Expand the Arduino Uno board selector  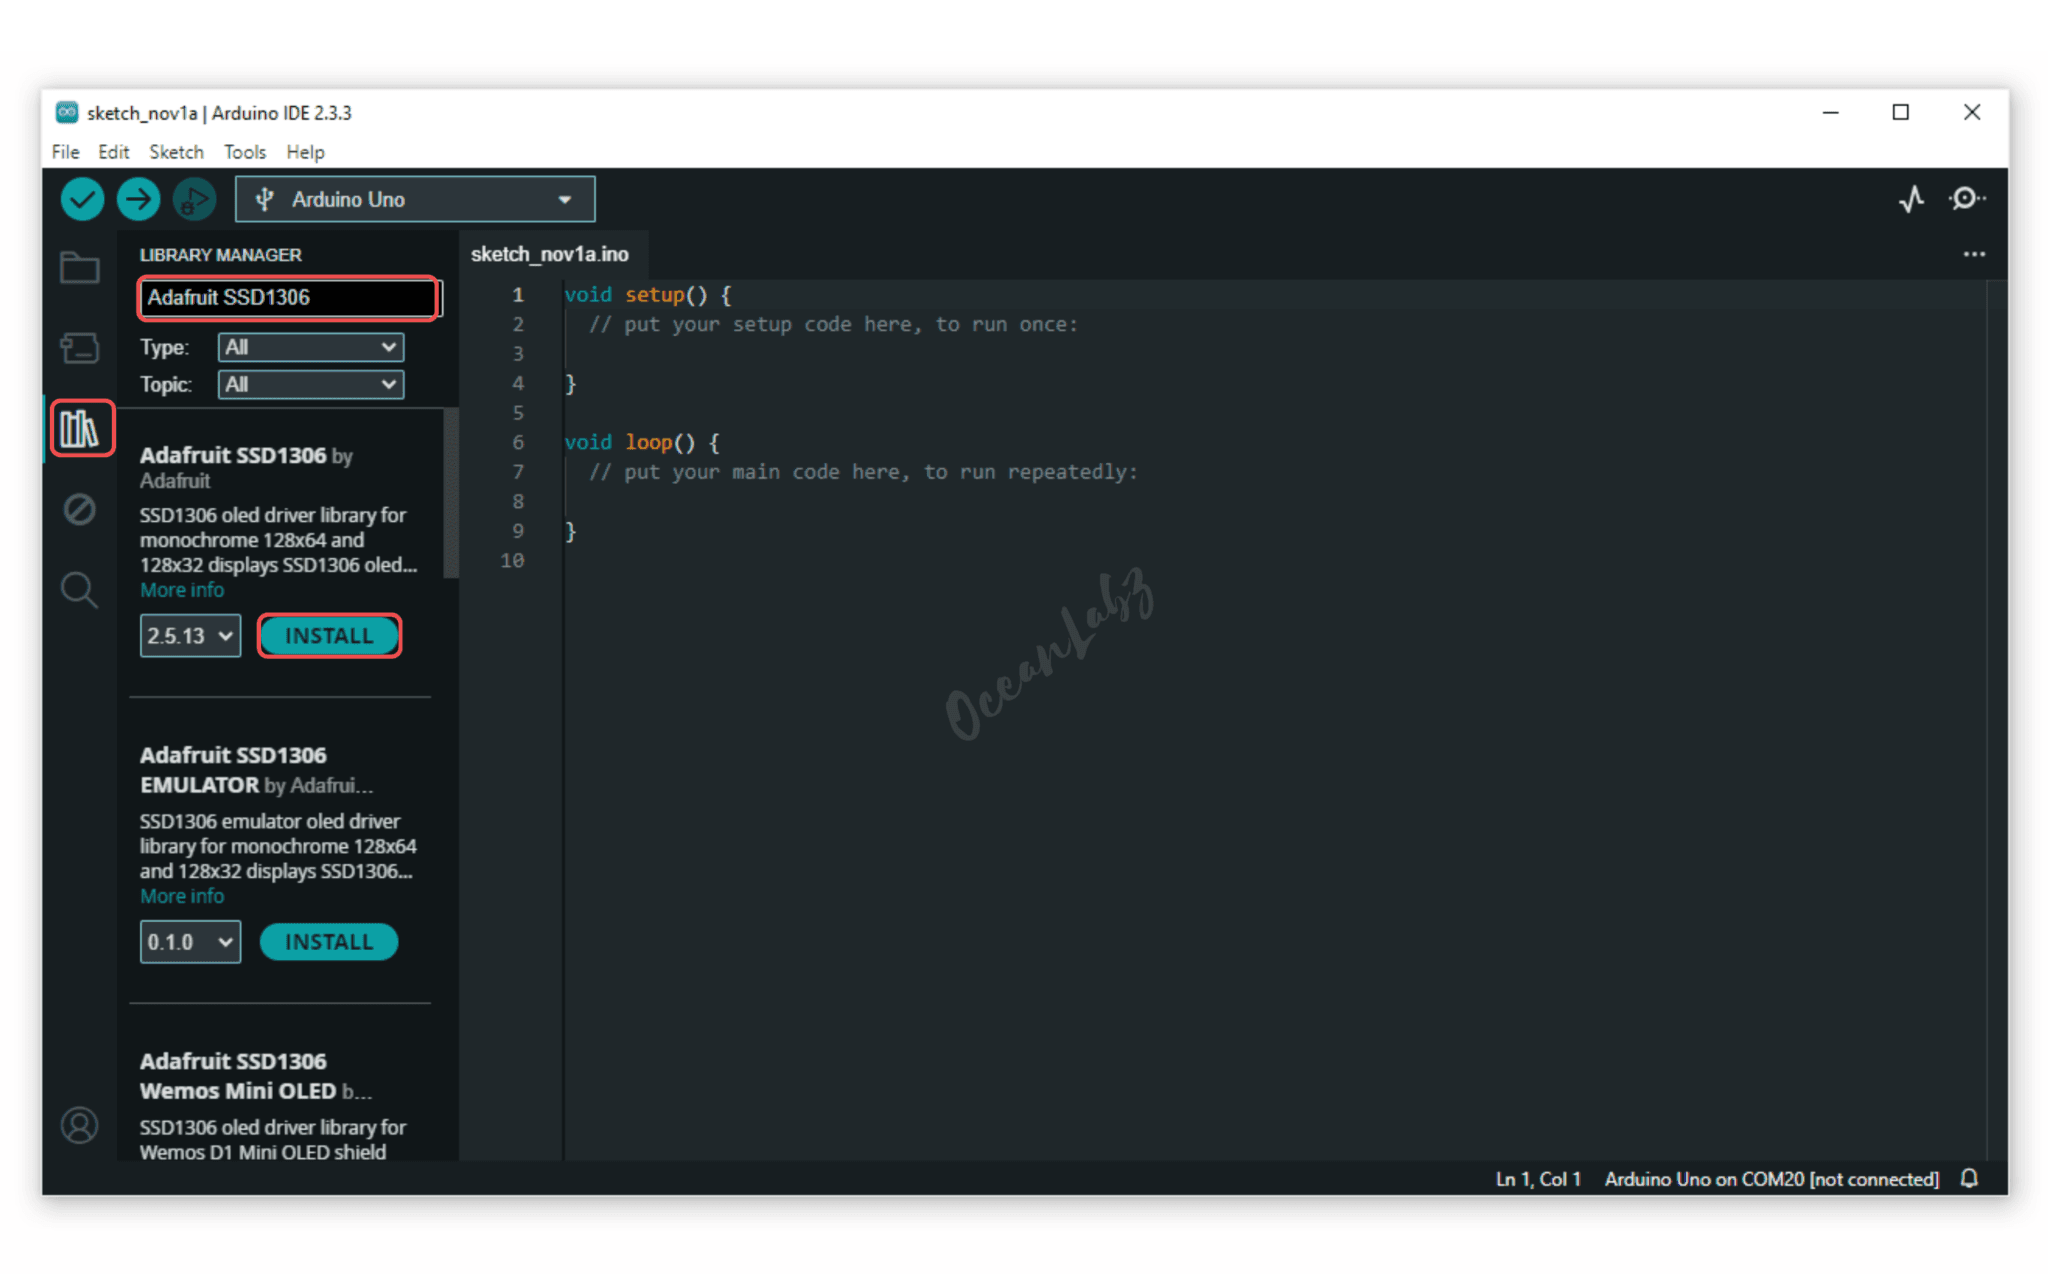(414, 199)
